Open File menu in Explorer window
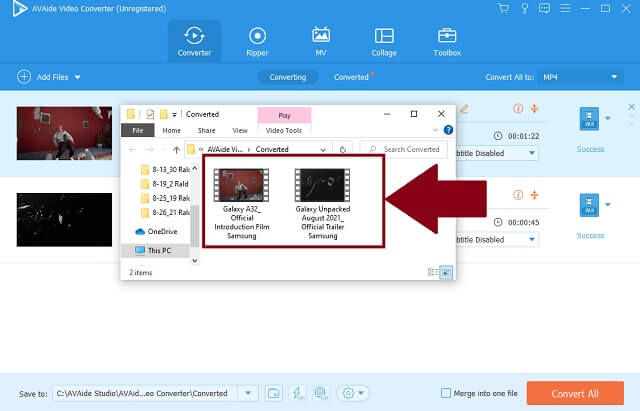 tap(138, 130)
